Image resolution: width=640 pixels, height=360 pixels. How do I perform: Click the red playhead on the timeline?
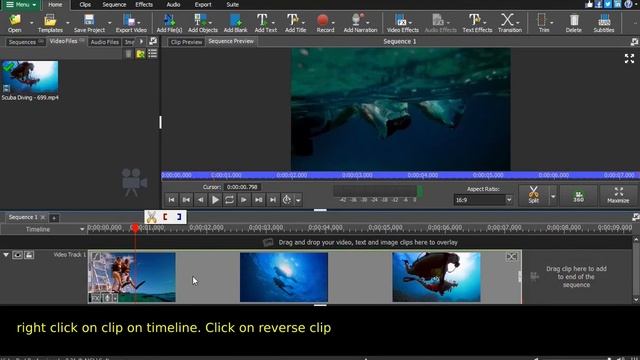tap(135, 228)
